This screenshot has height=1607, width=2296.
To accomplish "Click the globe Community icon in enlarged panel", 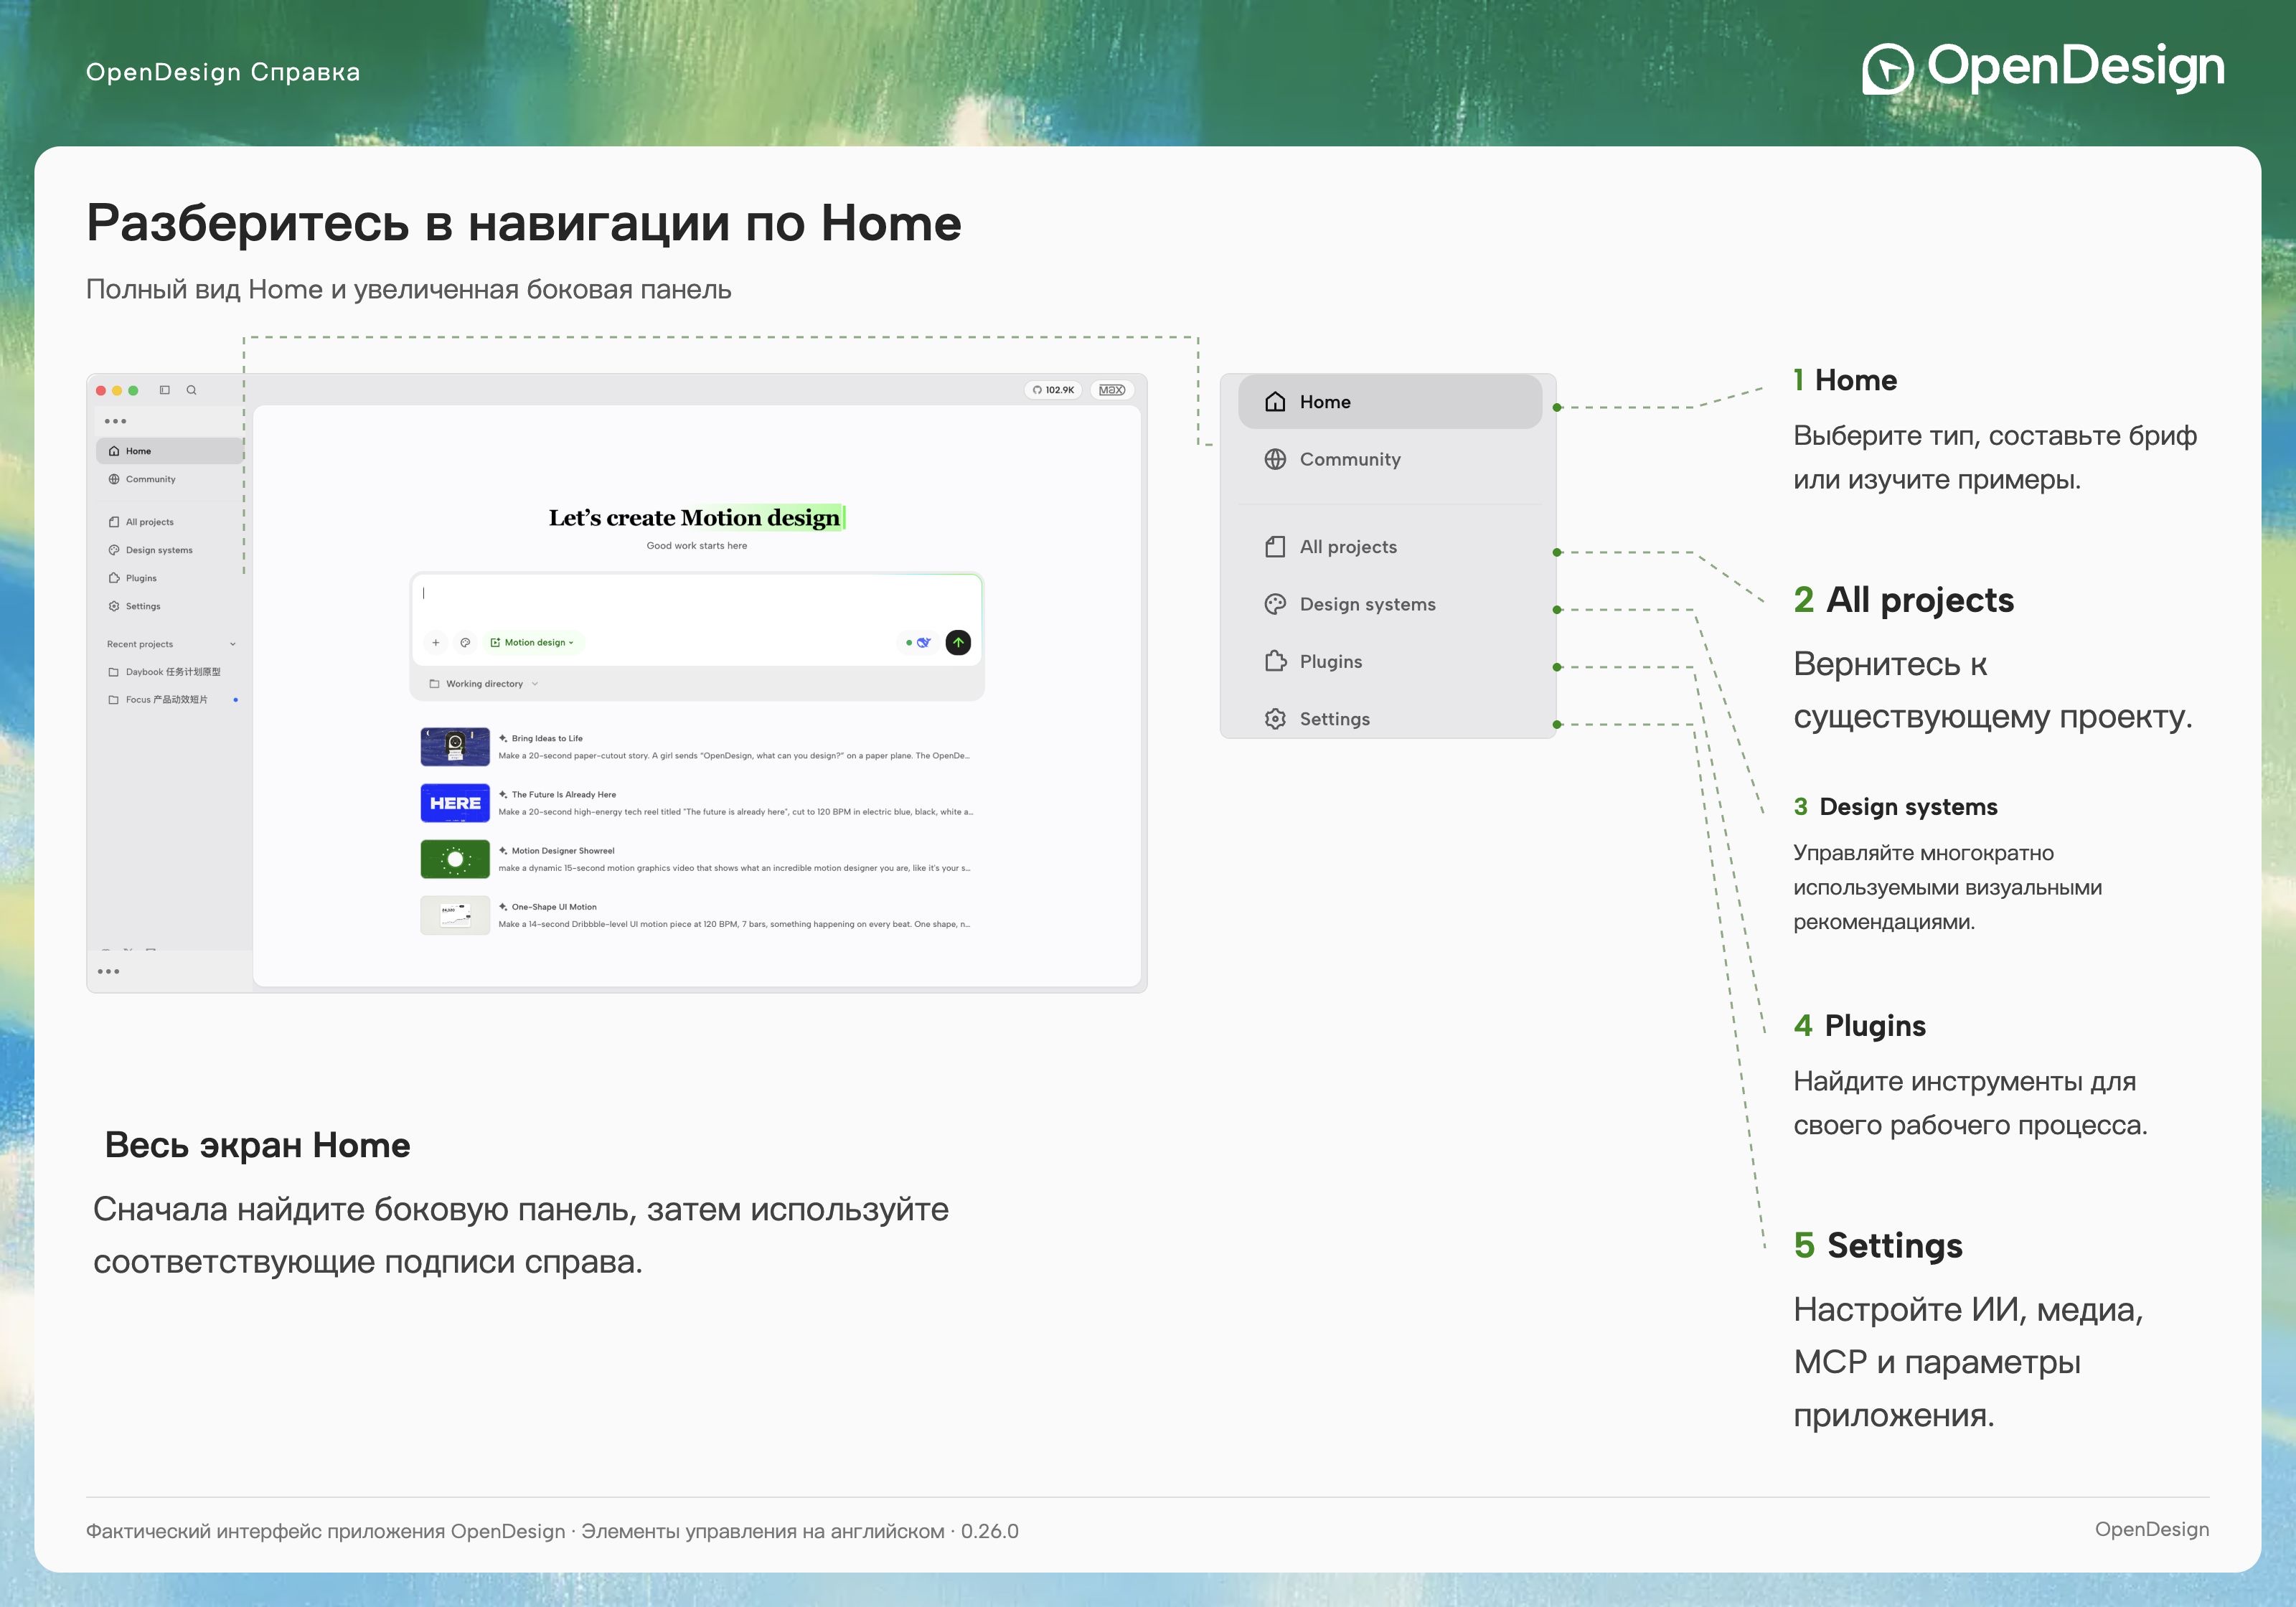I will pos(1275,459).
